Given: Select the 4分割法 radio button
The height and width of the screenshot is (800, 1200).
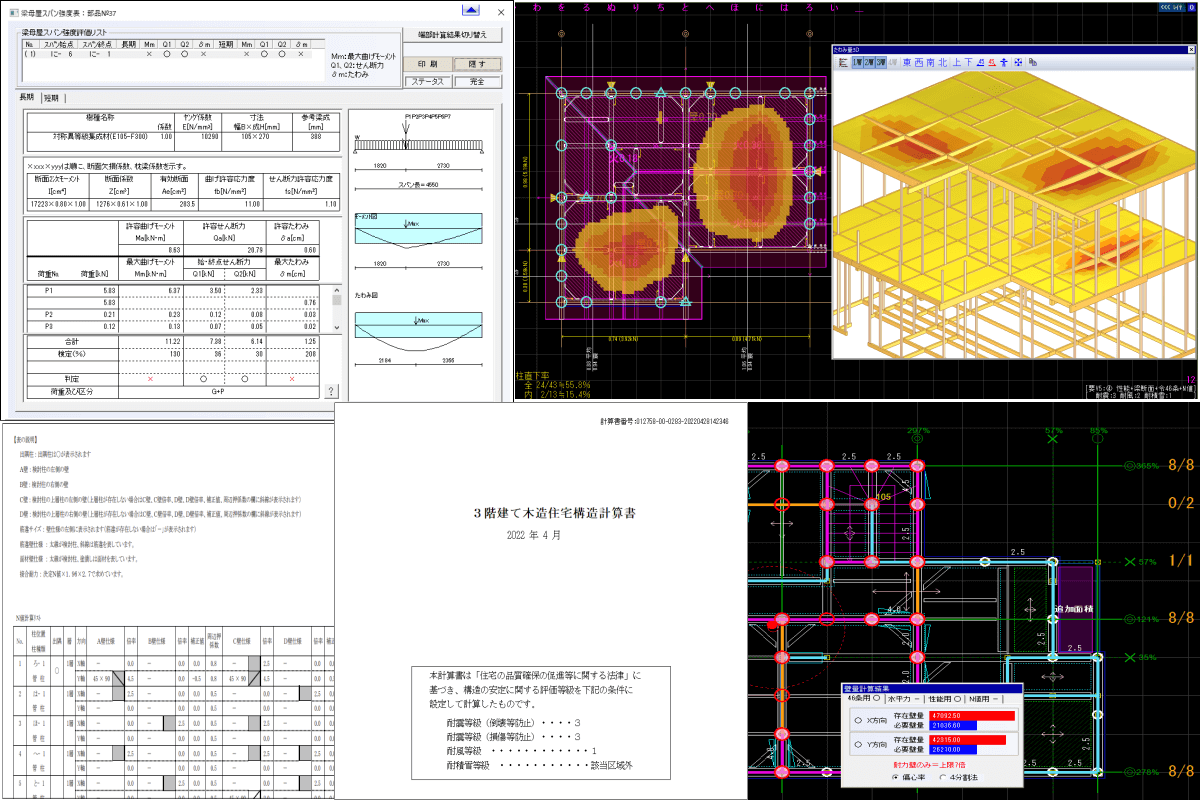Looking at the screenshot, I should pos(942,777).
